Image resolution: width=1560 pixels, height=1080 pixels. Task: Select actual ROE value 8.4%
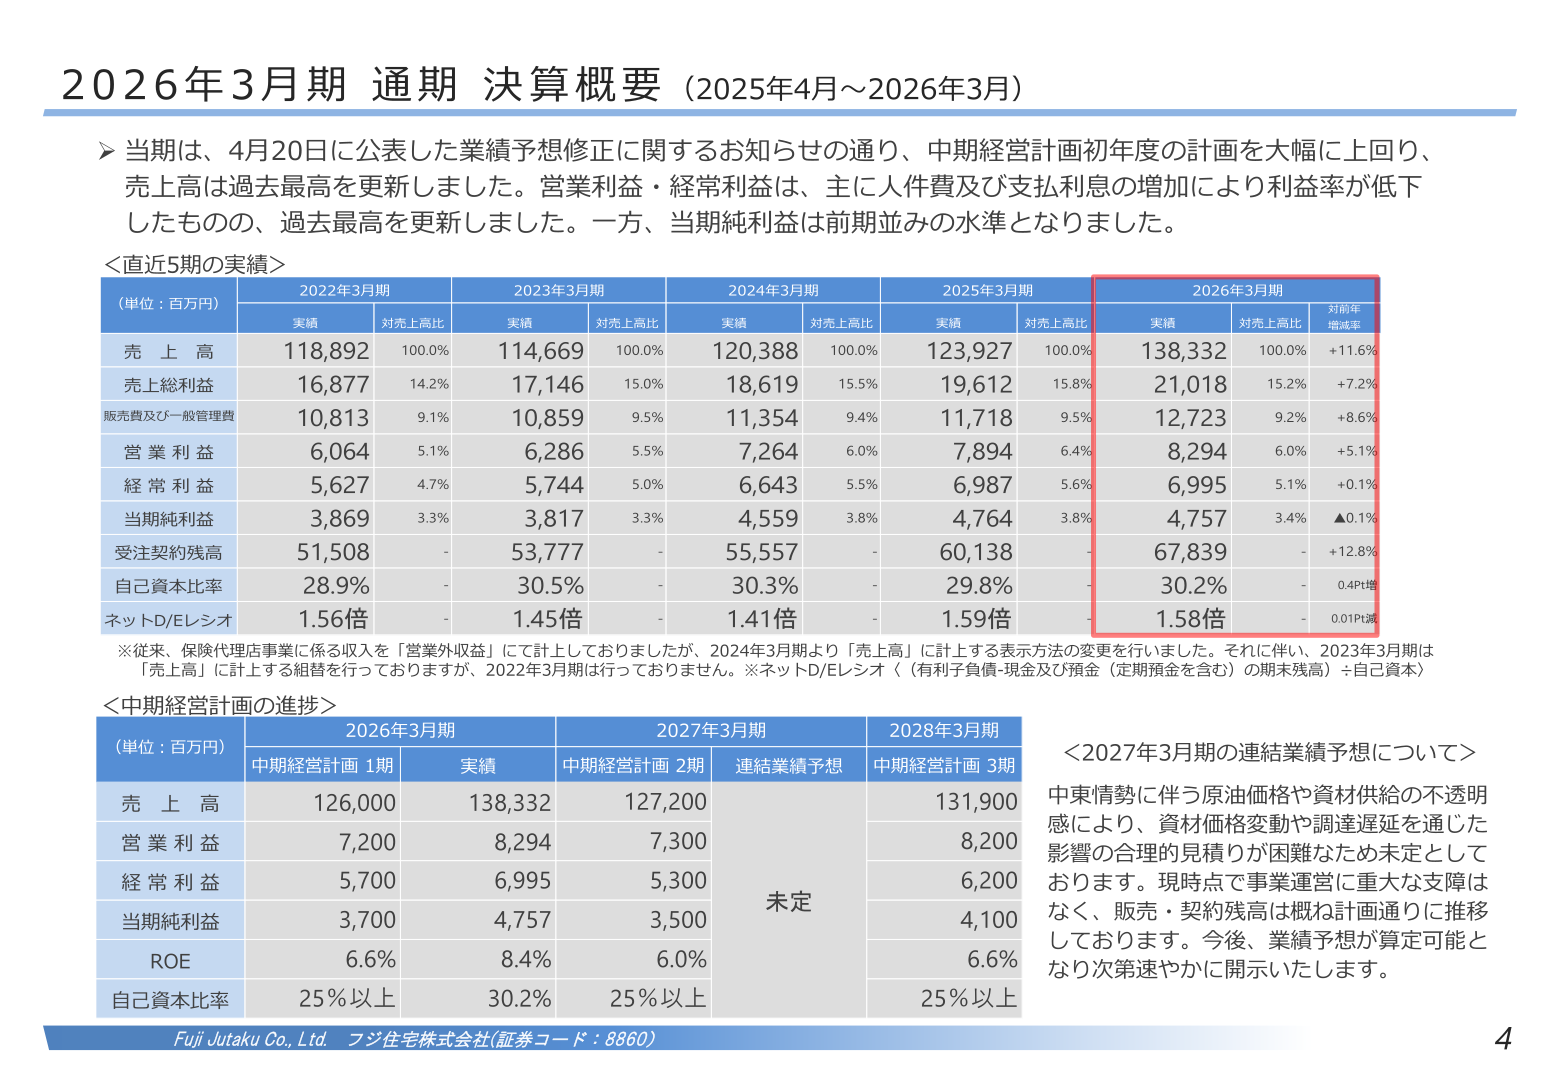click(x=526, y=960)
